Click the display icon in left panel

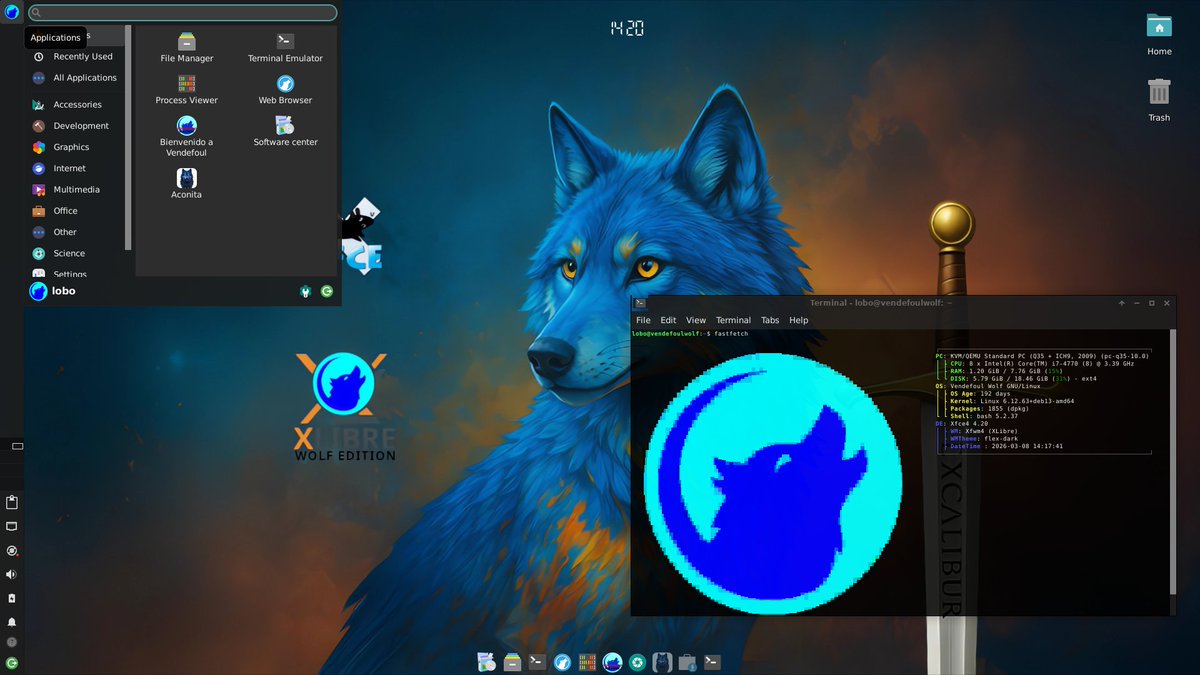point(12,526)
